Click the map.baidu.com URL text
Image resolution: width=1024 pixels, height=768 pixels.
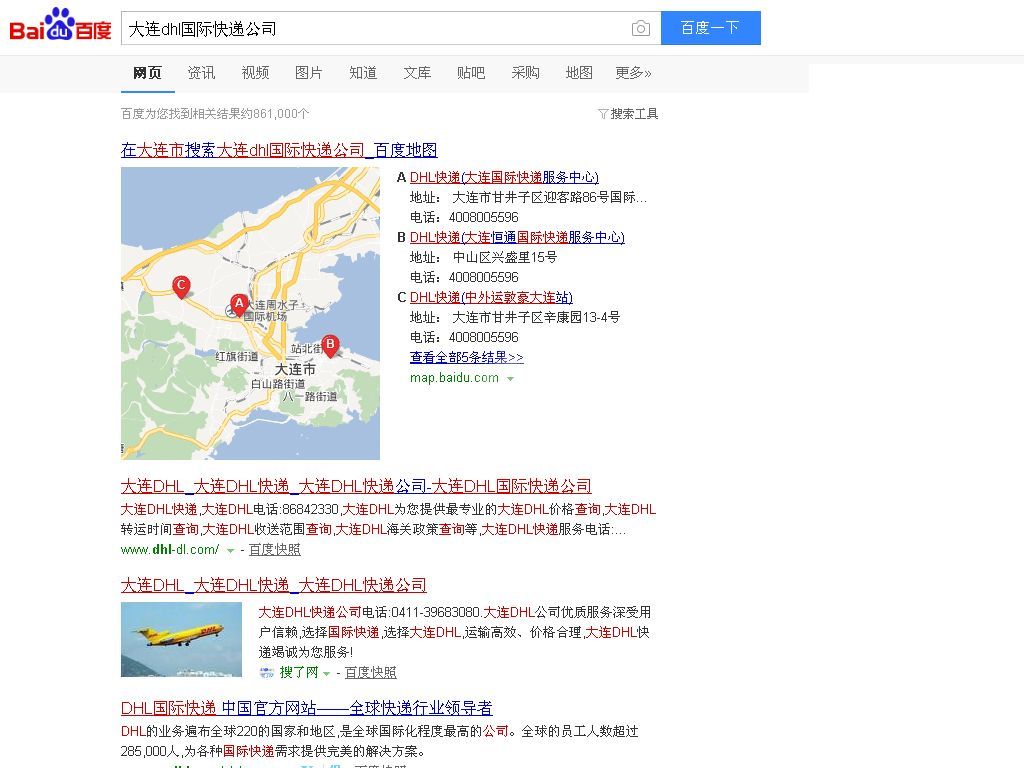(x=454, y=377)
